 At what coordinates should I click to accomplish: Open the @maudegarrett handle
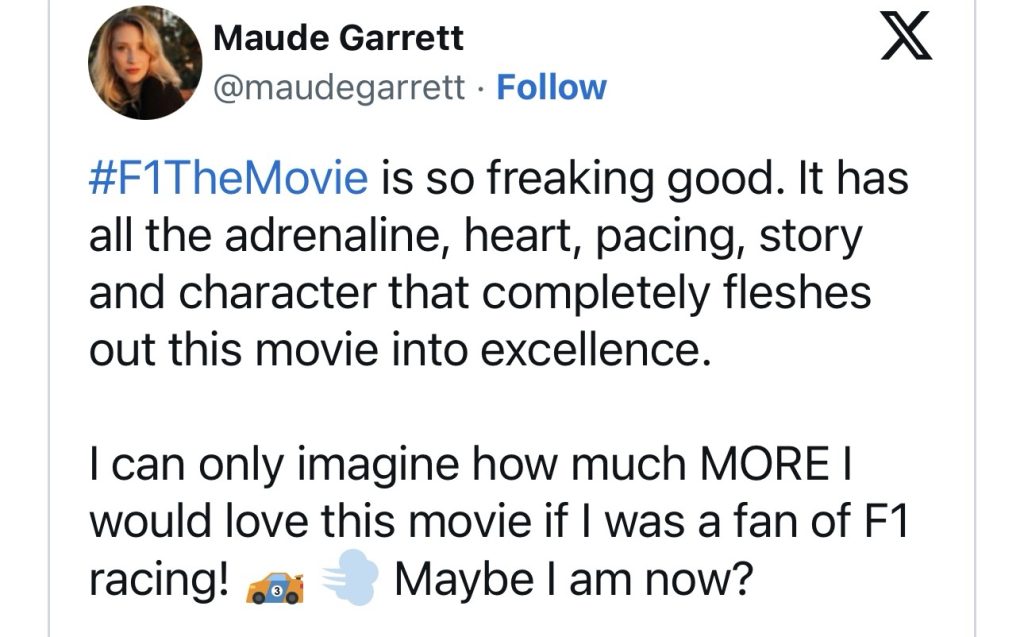(339, 88)
